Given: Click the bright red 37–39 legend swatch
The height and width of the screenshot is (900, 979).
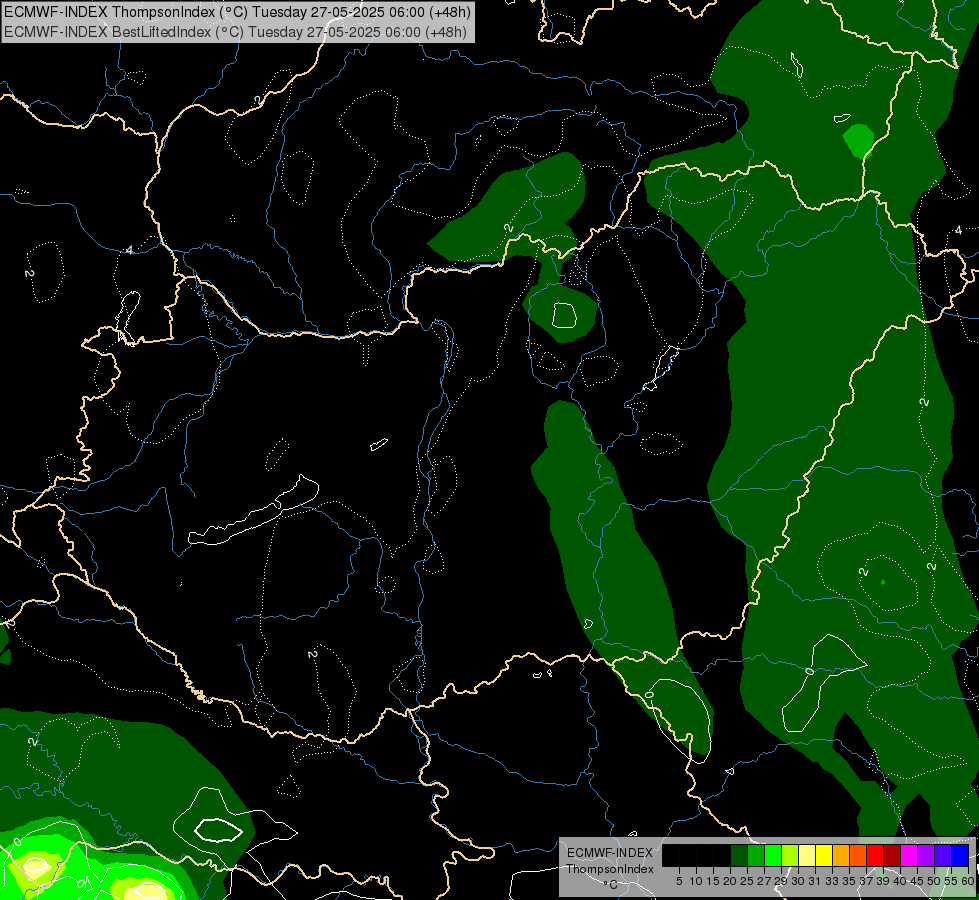Looking at the screenshot, I should (875, 855).
